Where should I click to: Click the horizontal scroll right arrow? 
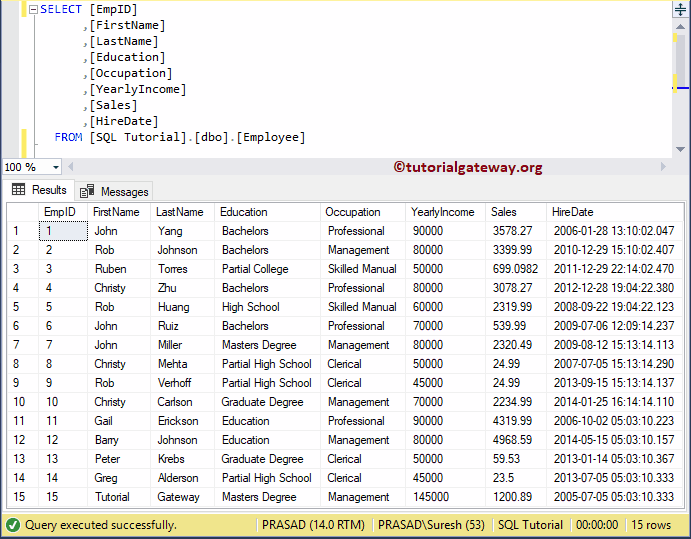point(663,167)
